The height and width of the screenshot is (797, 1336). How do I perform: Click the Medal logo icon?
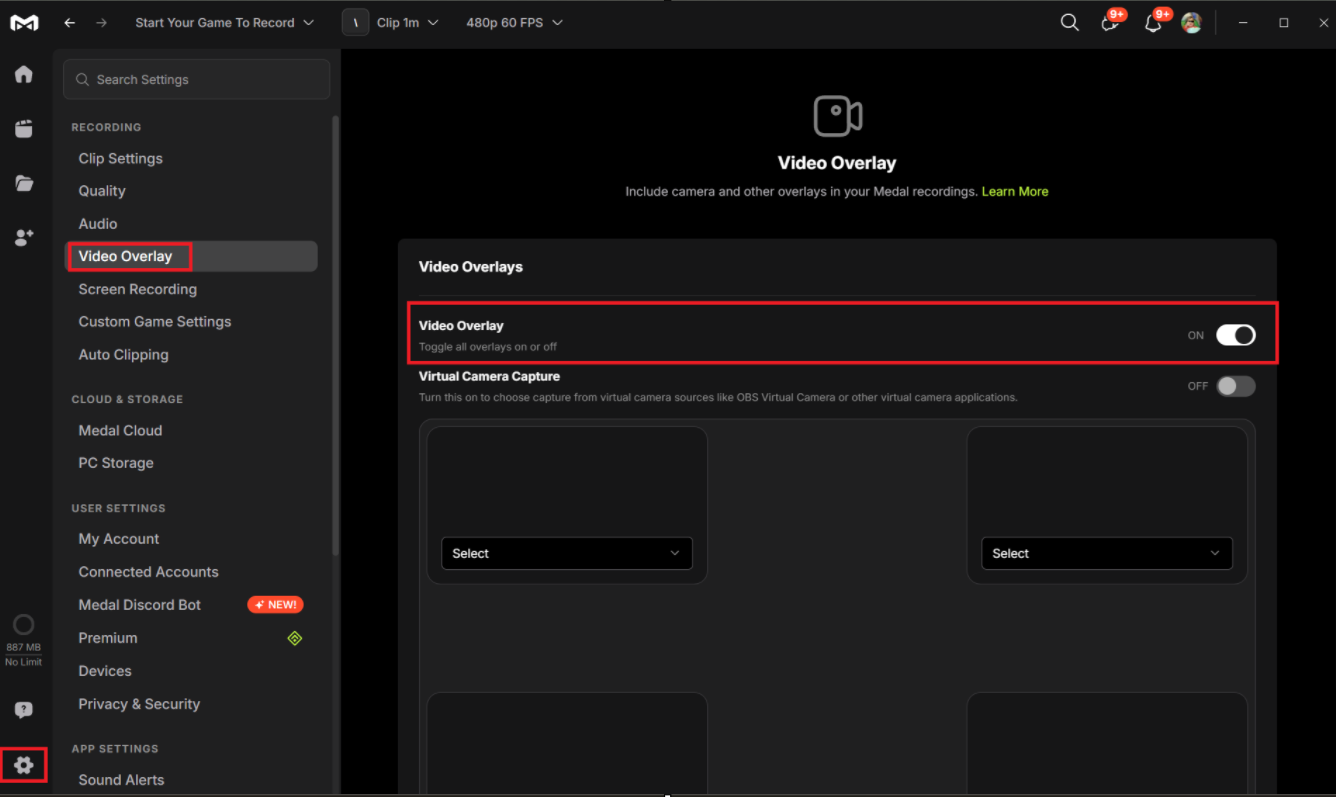(24, 23)
